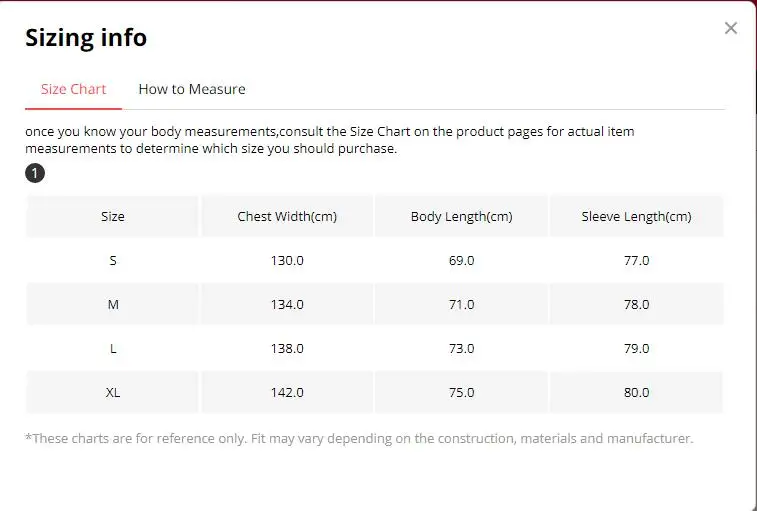Click the Size column header
This screenshot has width=757, height=511.
coord(112,216)
